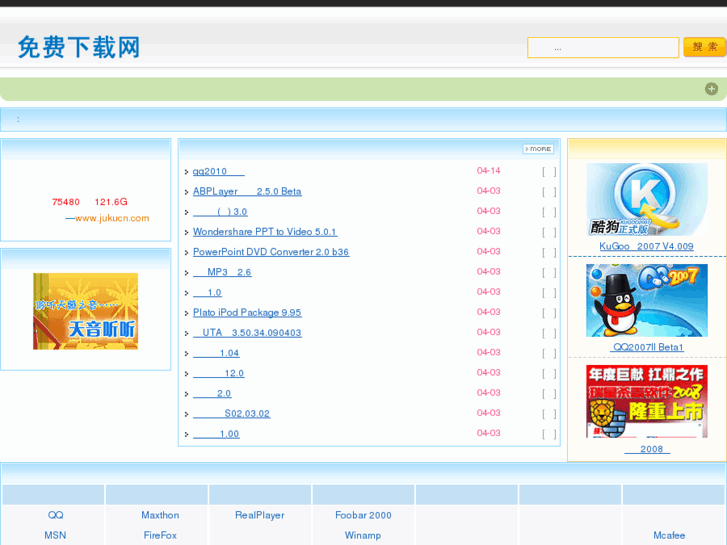This screenshot has height=545, width=727.
Task: Open the list link ending in 1.0
Action: [x=207, y=293]
